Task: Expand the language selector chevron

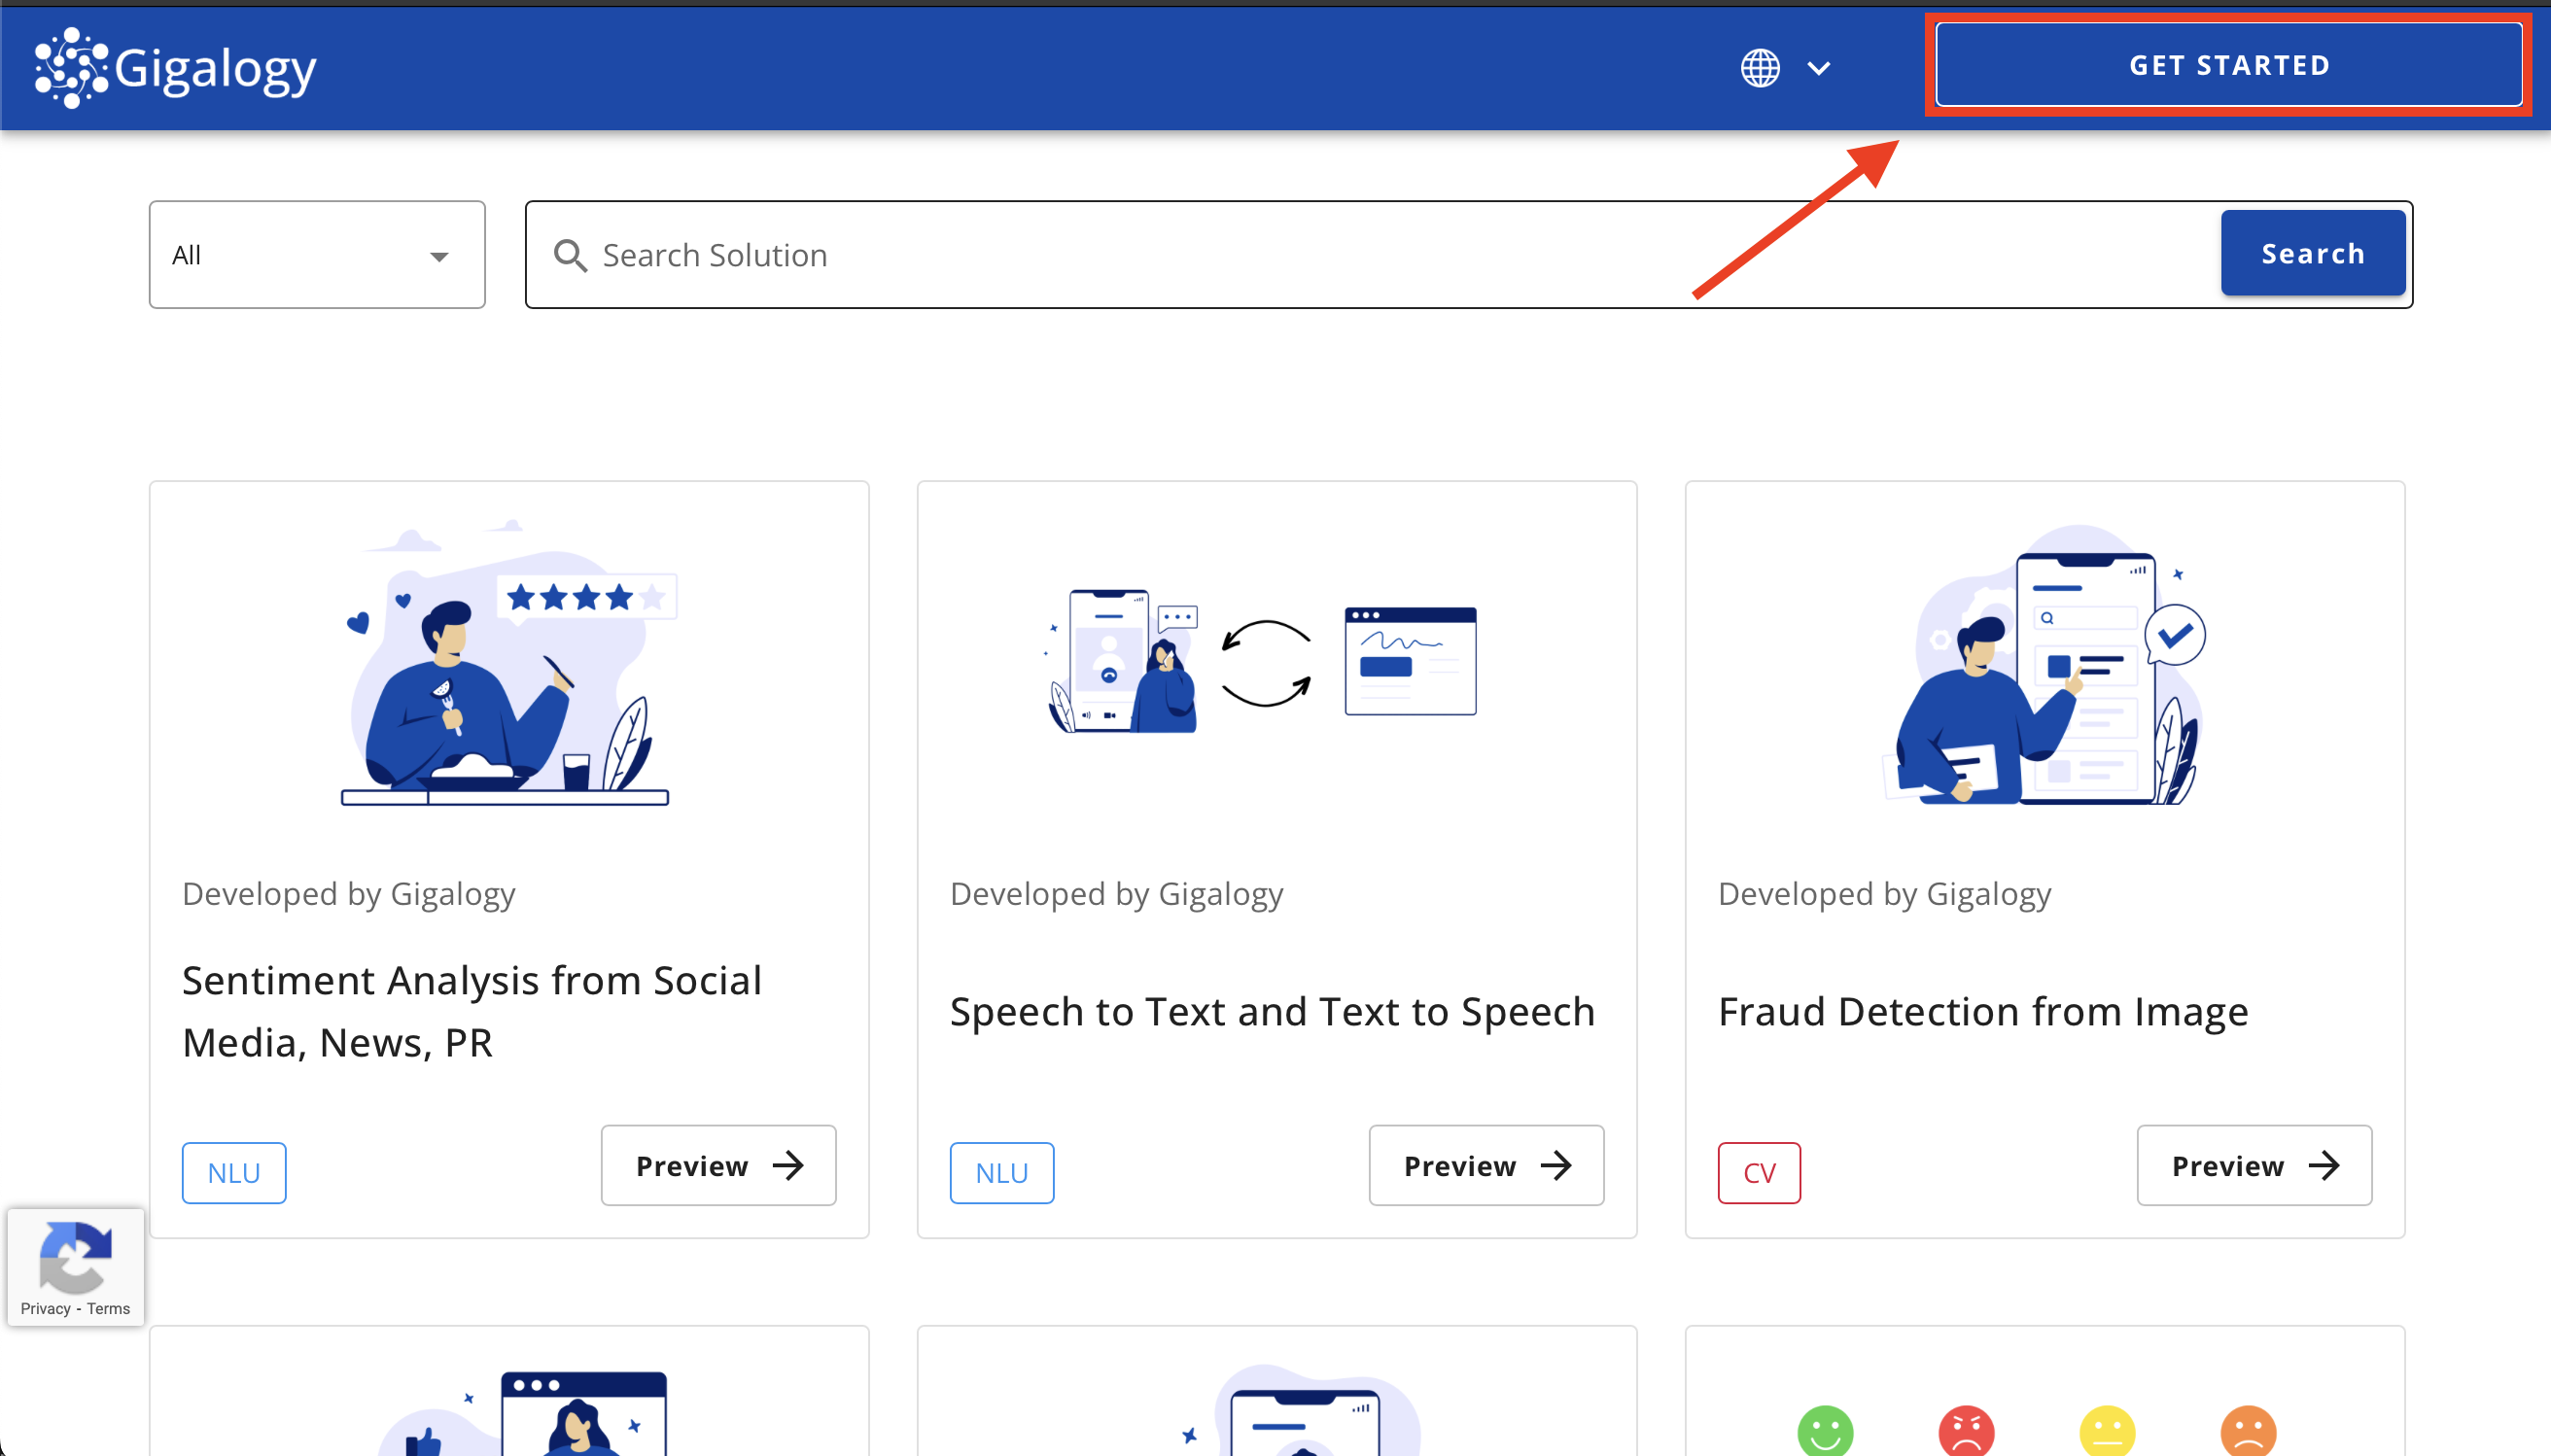Action: (1819, 68)
